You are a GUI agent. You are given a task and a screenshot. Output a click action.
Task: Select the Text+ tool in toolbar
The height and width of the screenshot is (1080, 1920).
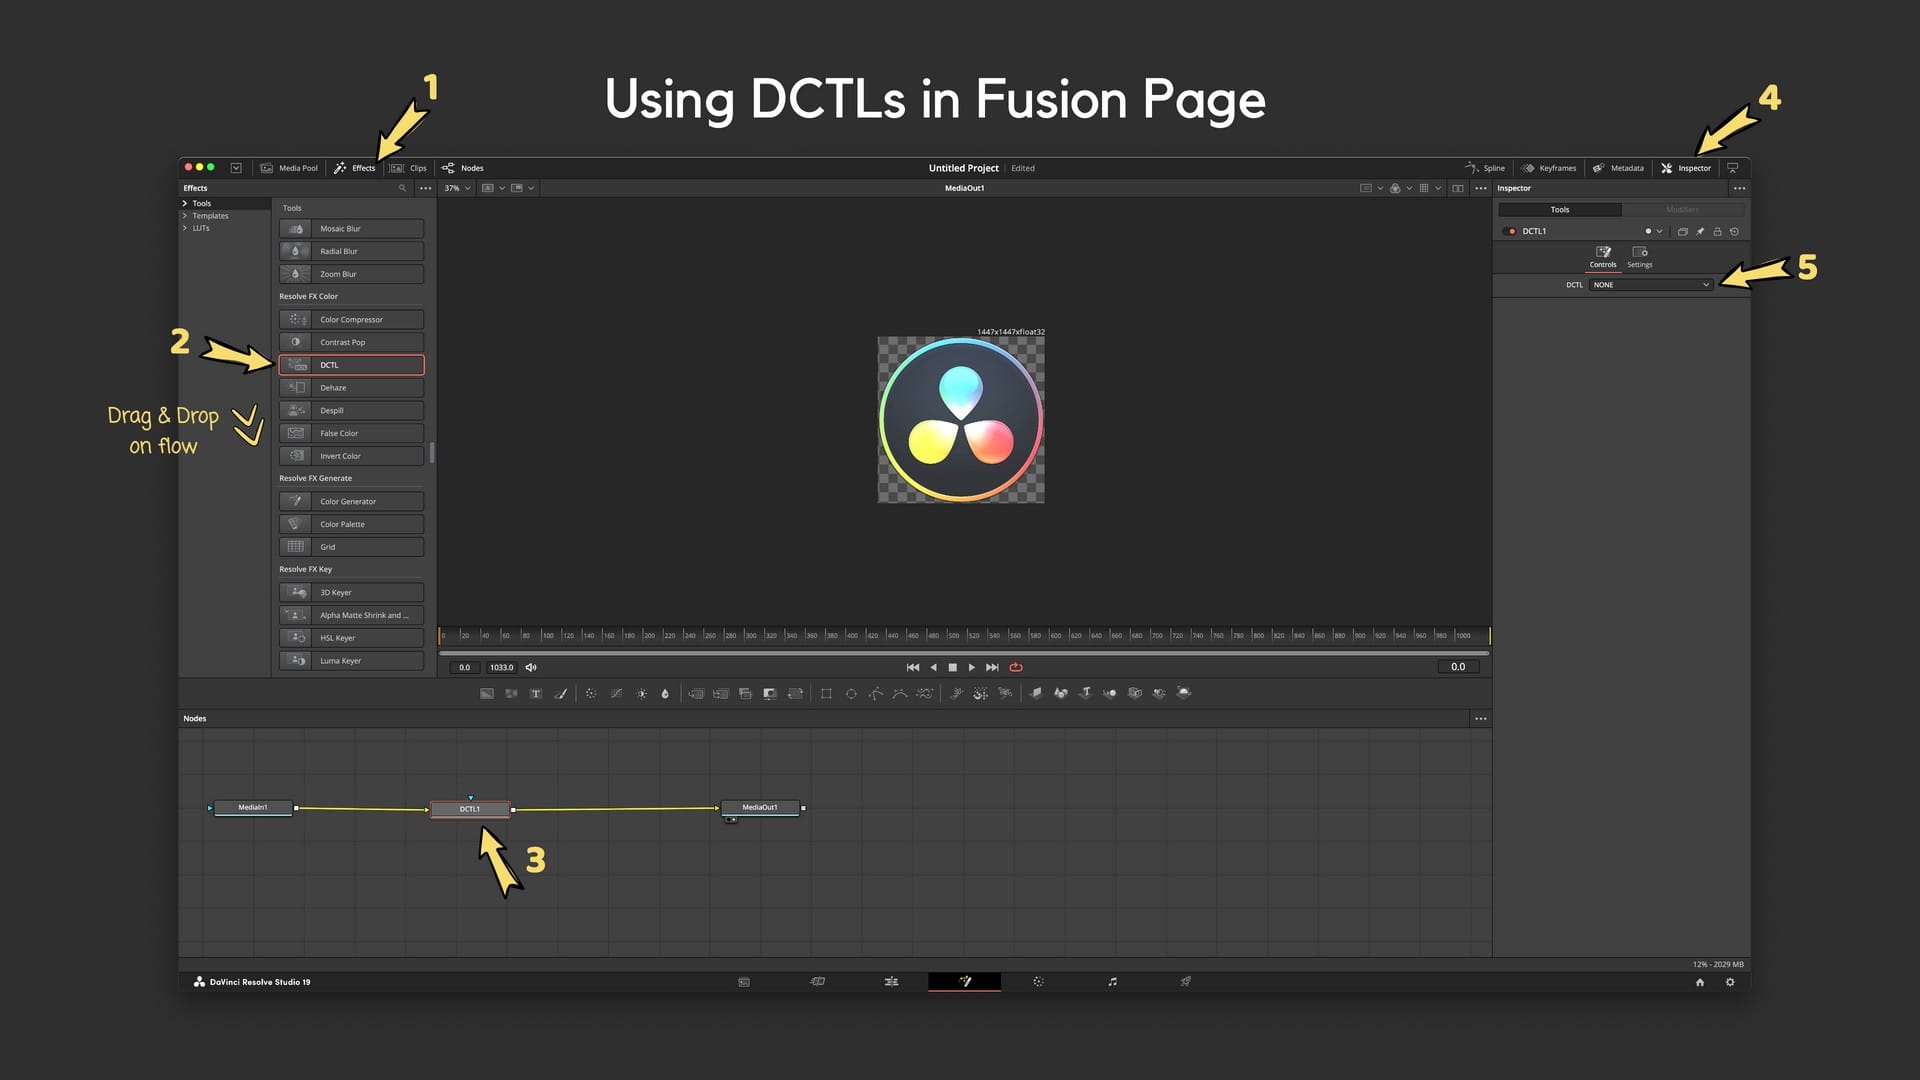coord(536,693)
